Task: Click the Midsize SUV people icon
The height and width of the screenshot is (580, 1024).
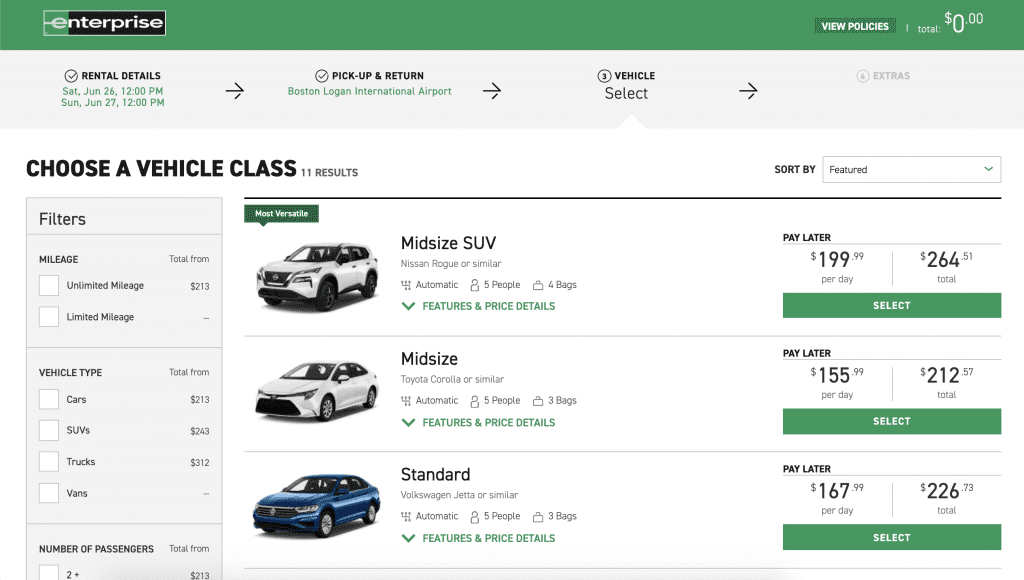Action: [475, 285]
